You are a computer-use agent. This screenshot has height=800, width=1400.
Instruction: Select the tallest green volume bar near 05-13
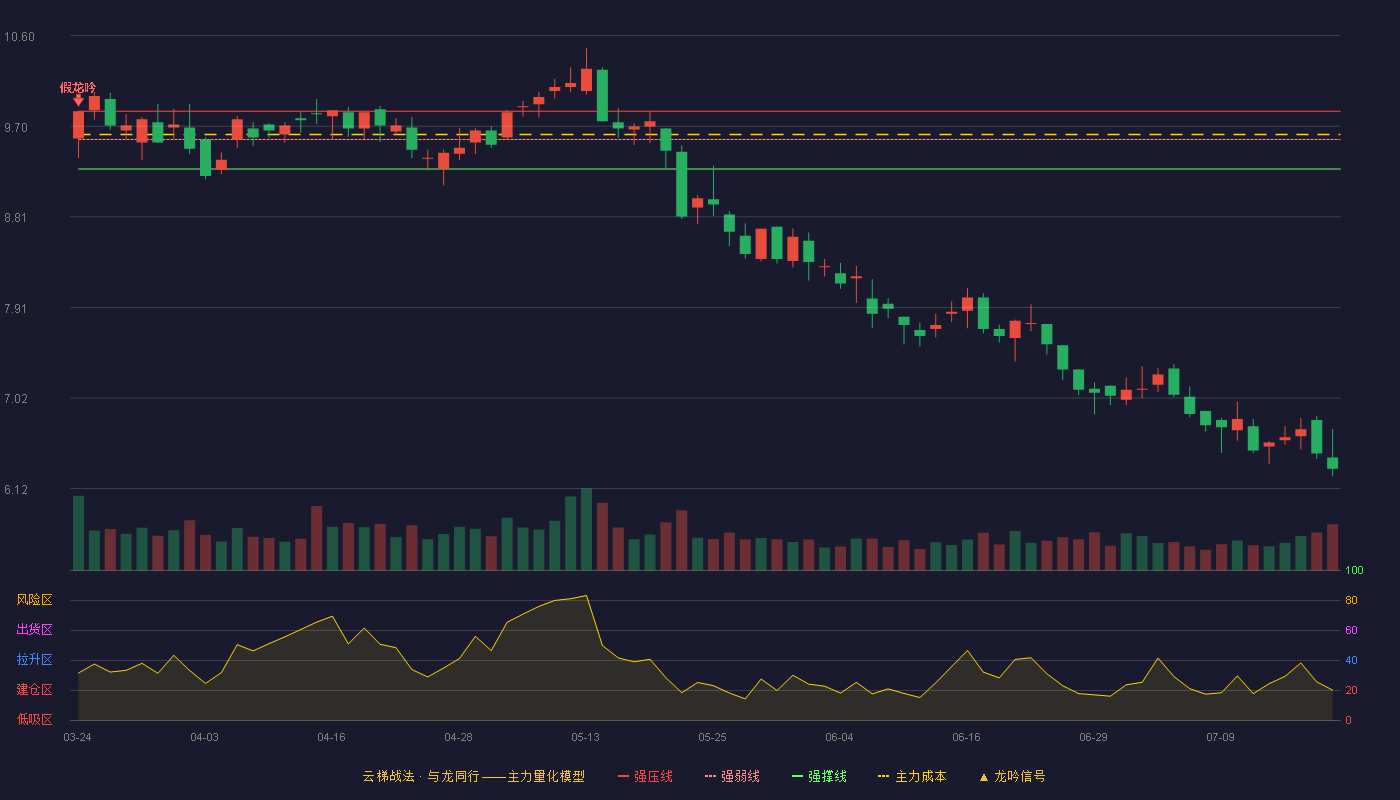(x=586, y=529)
